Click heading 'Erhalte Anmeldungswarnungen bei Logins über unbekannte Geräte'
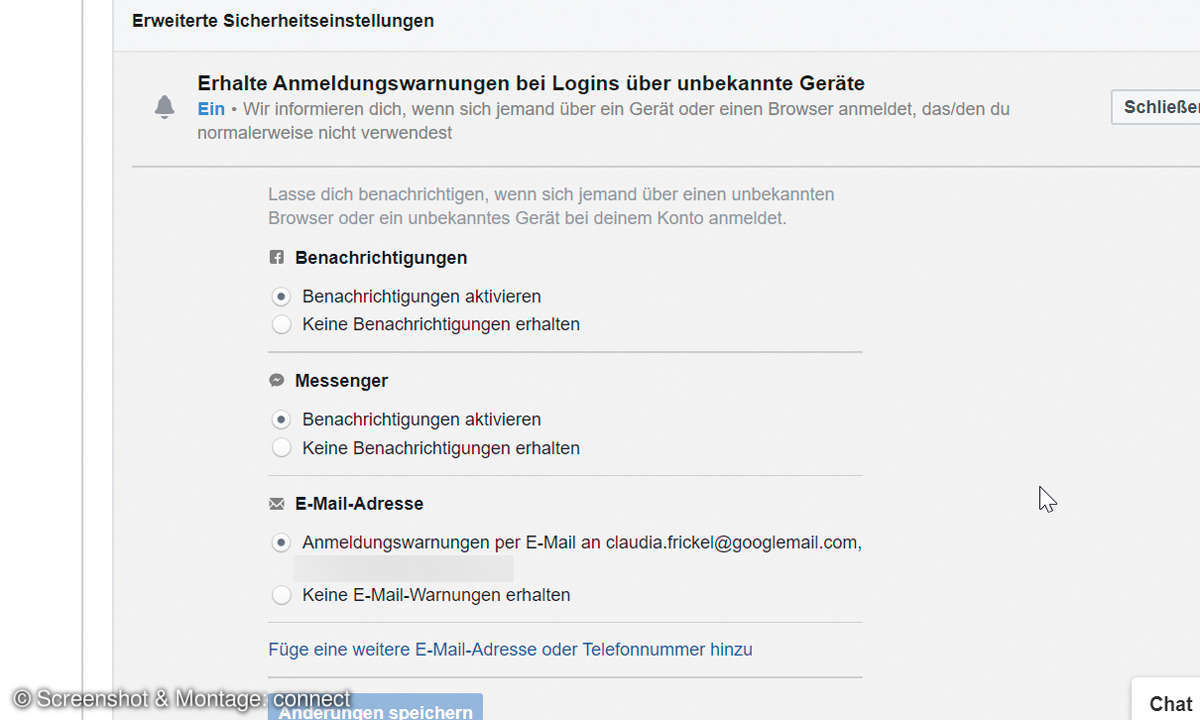 coord(531,83)
